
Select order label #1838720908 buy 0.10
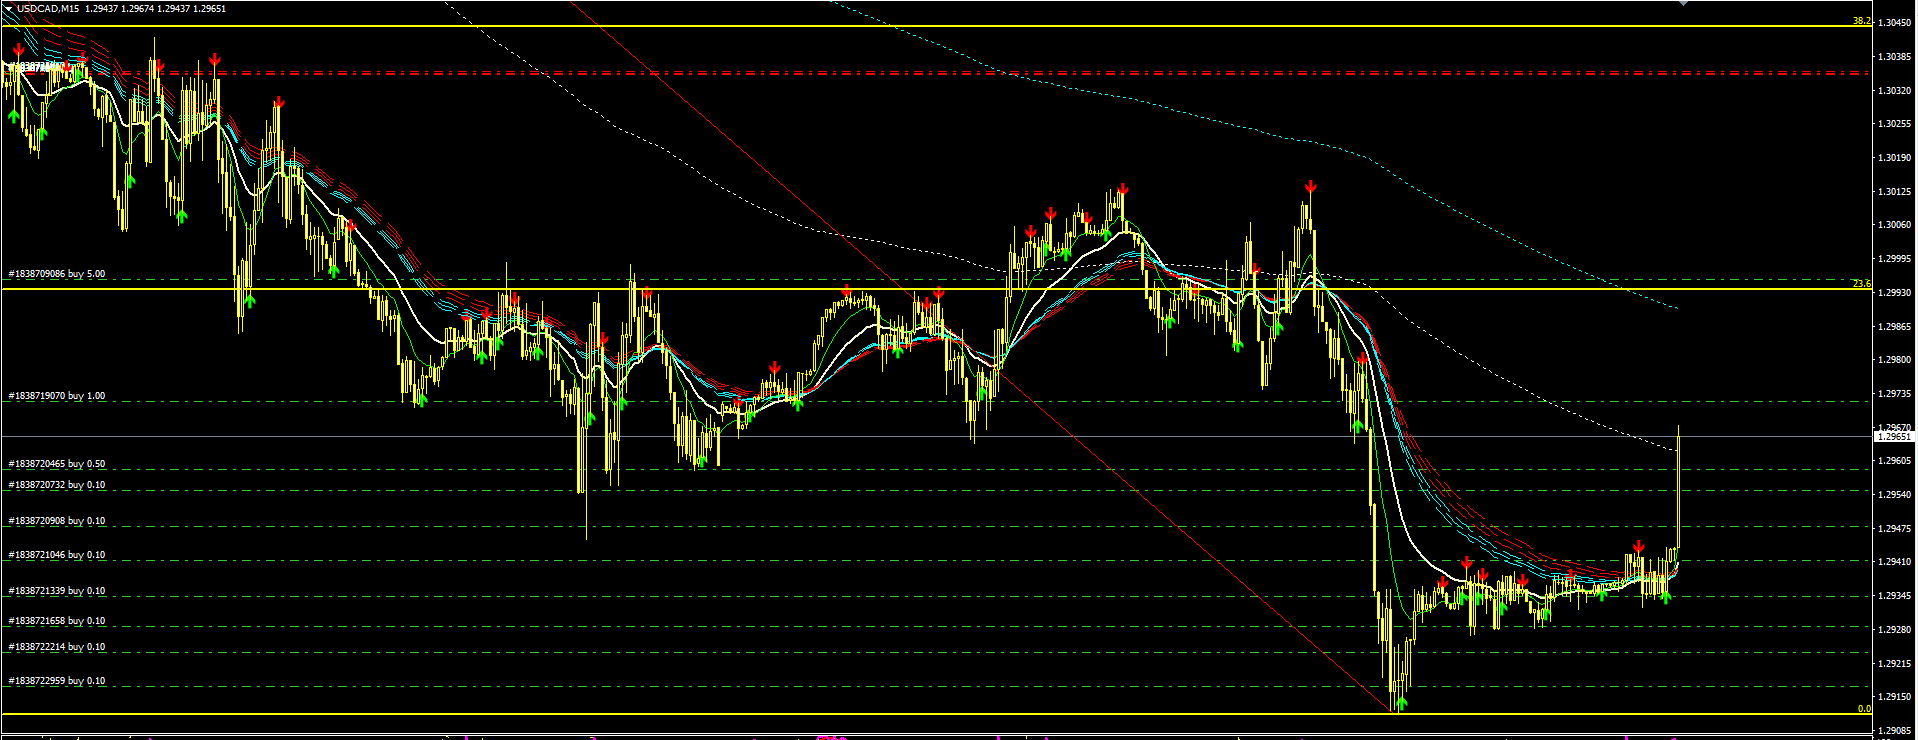57,521
